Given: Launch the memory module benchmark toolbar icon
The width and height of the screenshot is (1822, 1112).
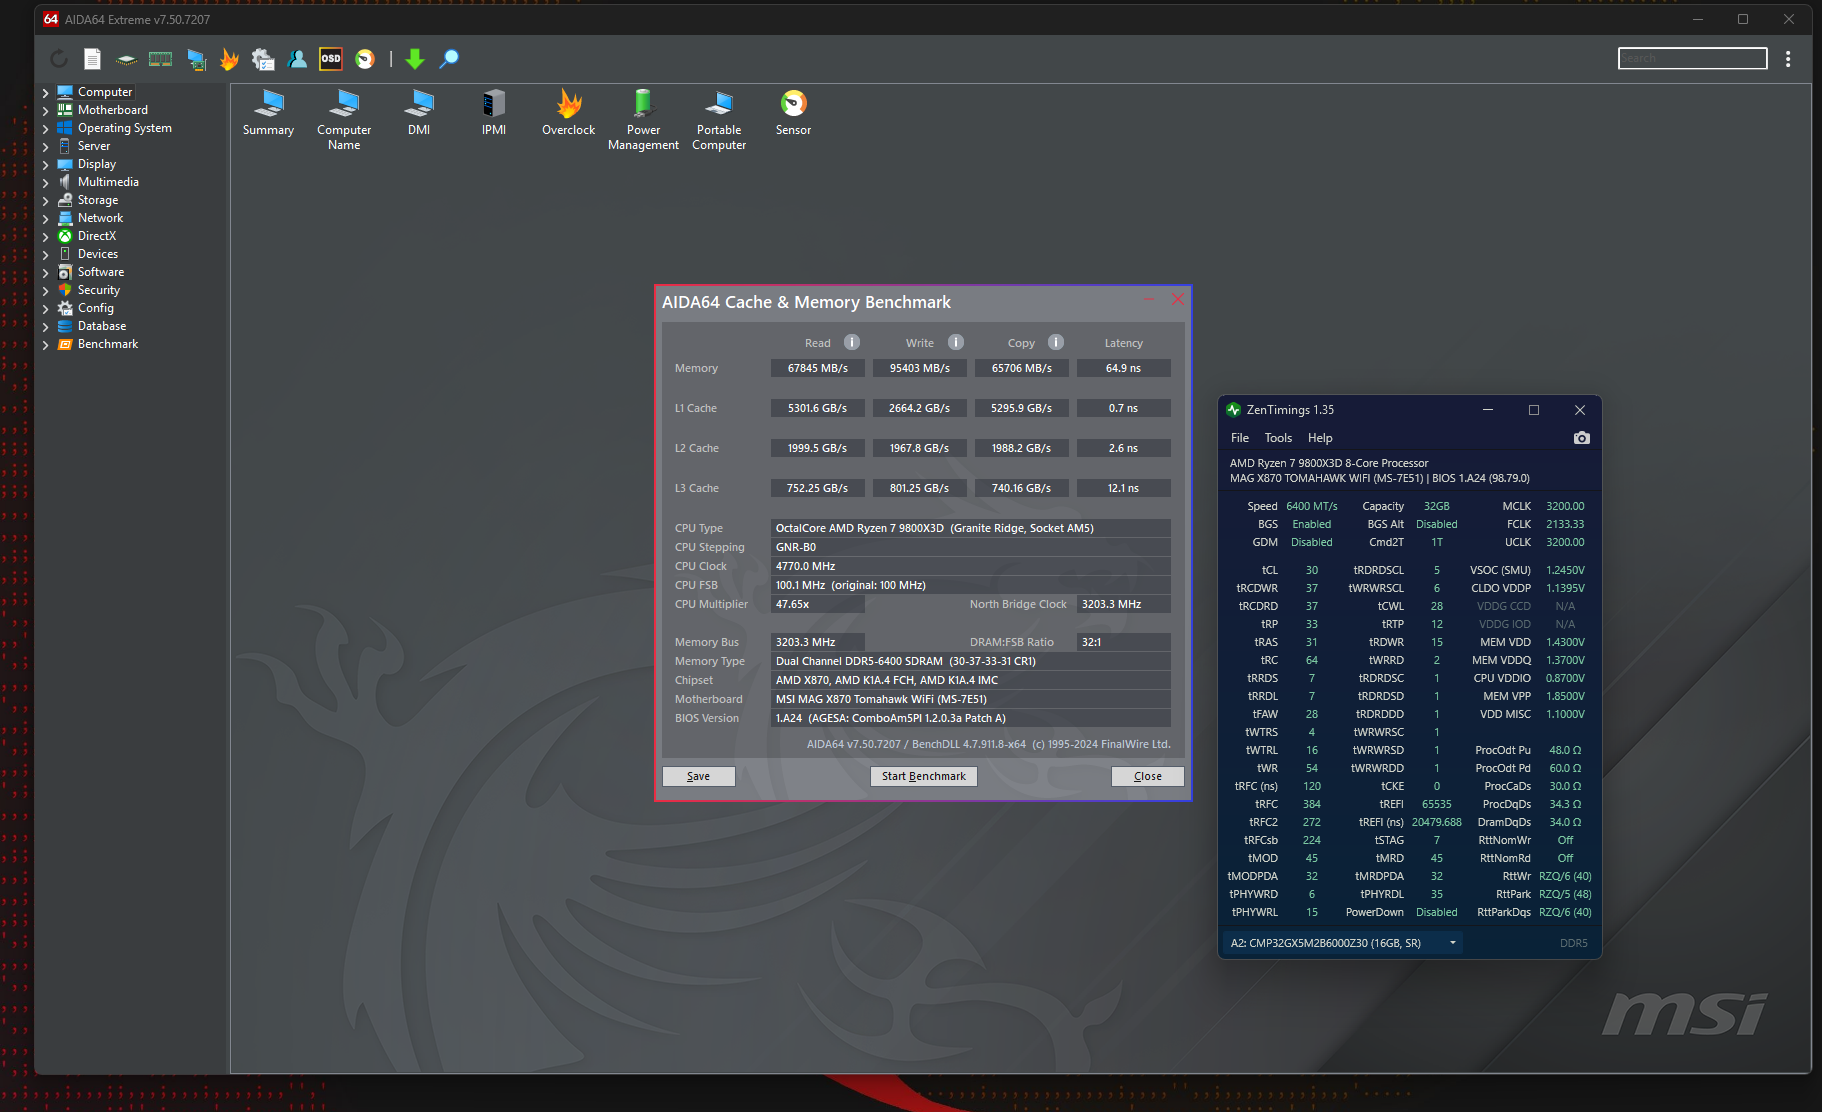Looking at the screenshot, I should 160,59.
